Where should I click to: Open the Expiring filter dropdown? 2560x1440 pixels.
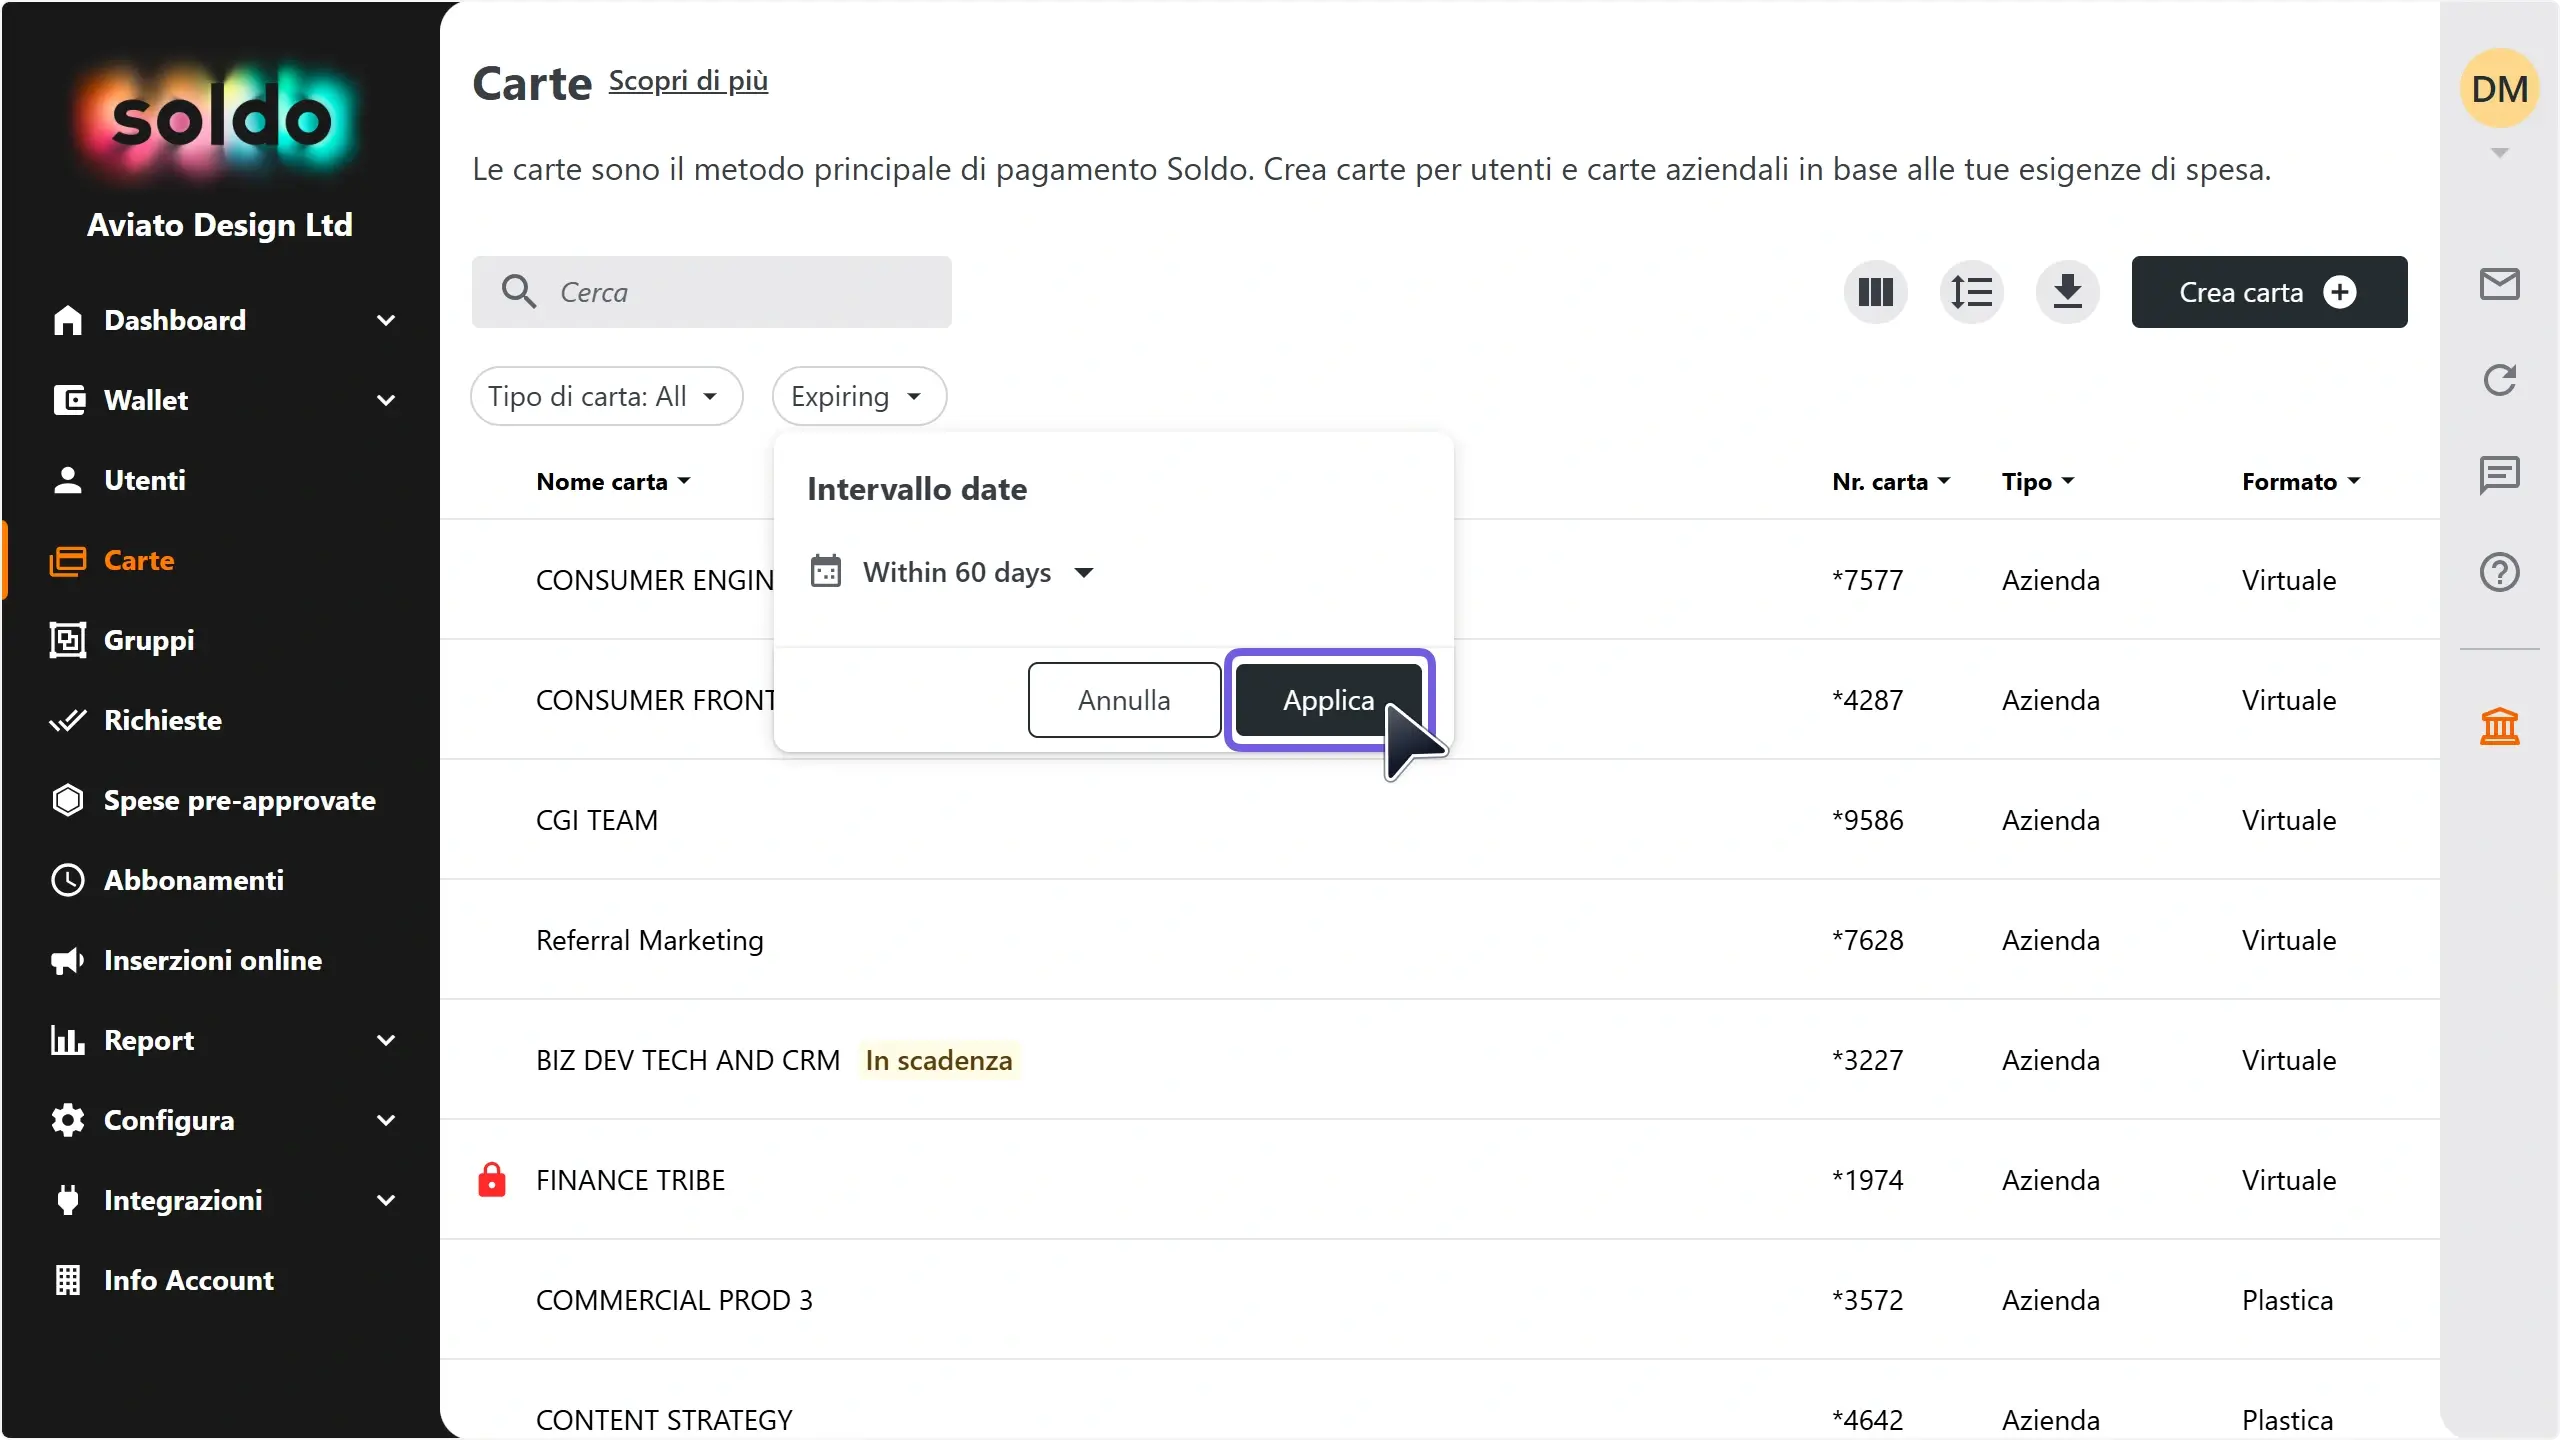(x=859, y=396)
